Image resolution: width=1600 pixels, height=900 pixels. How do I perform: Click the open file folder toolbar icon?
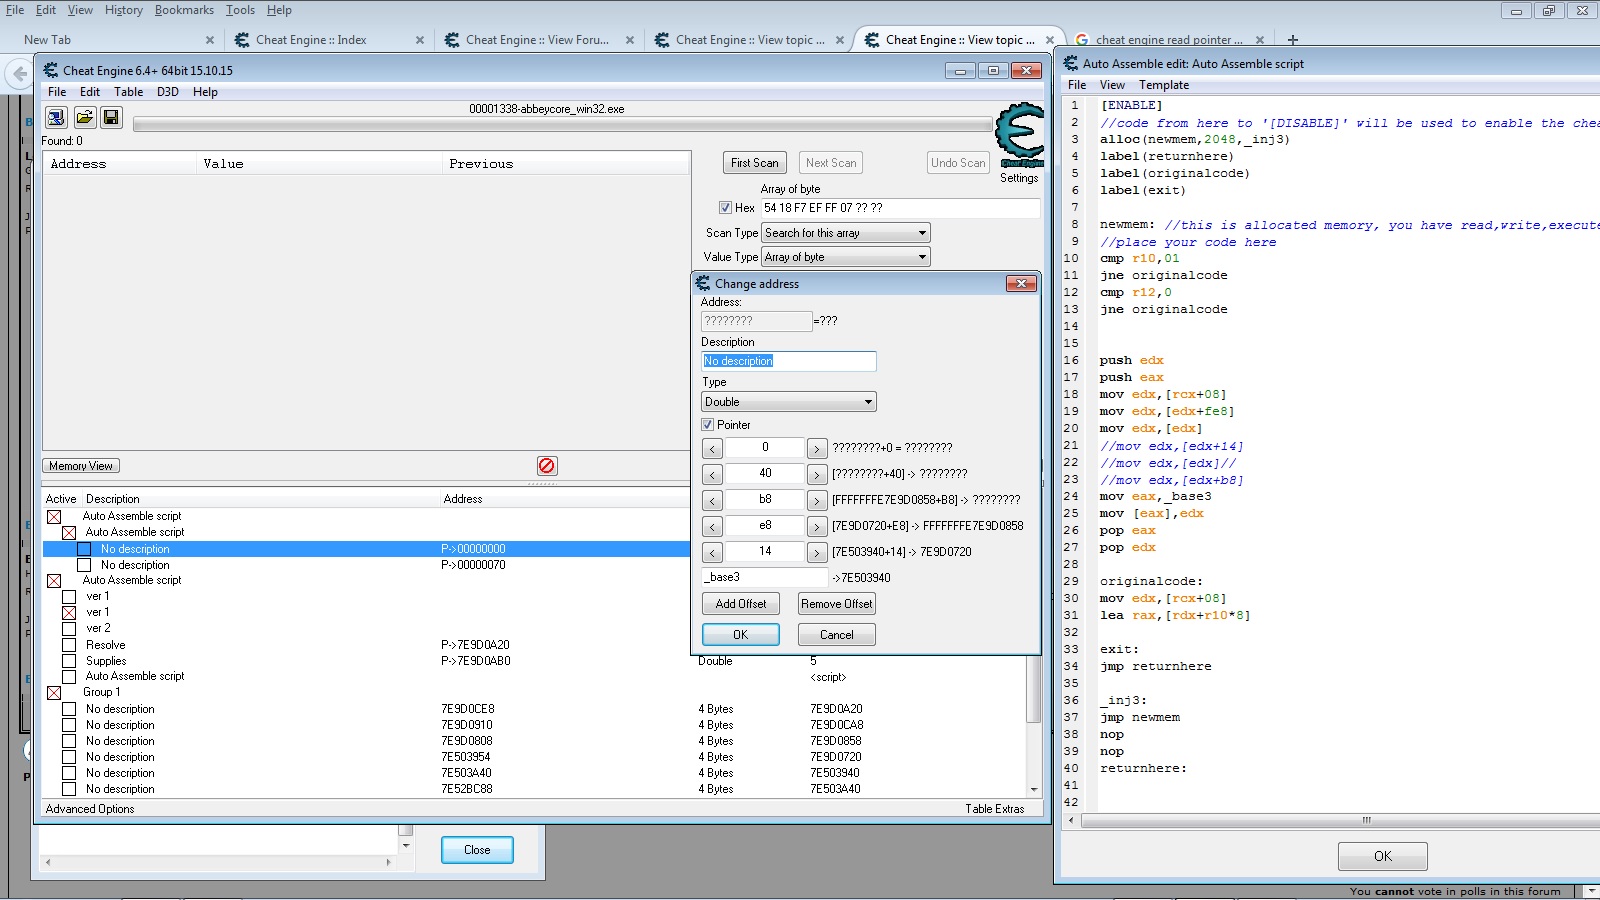(x=84, y=117)
